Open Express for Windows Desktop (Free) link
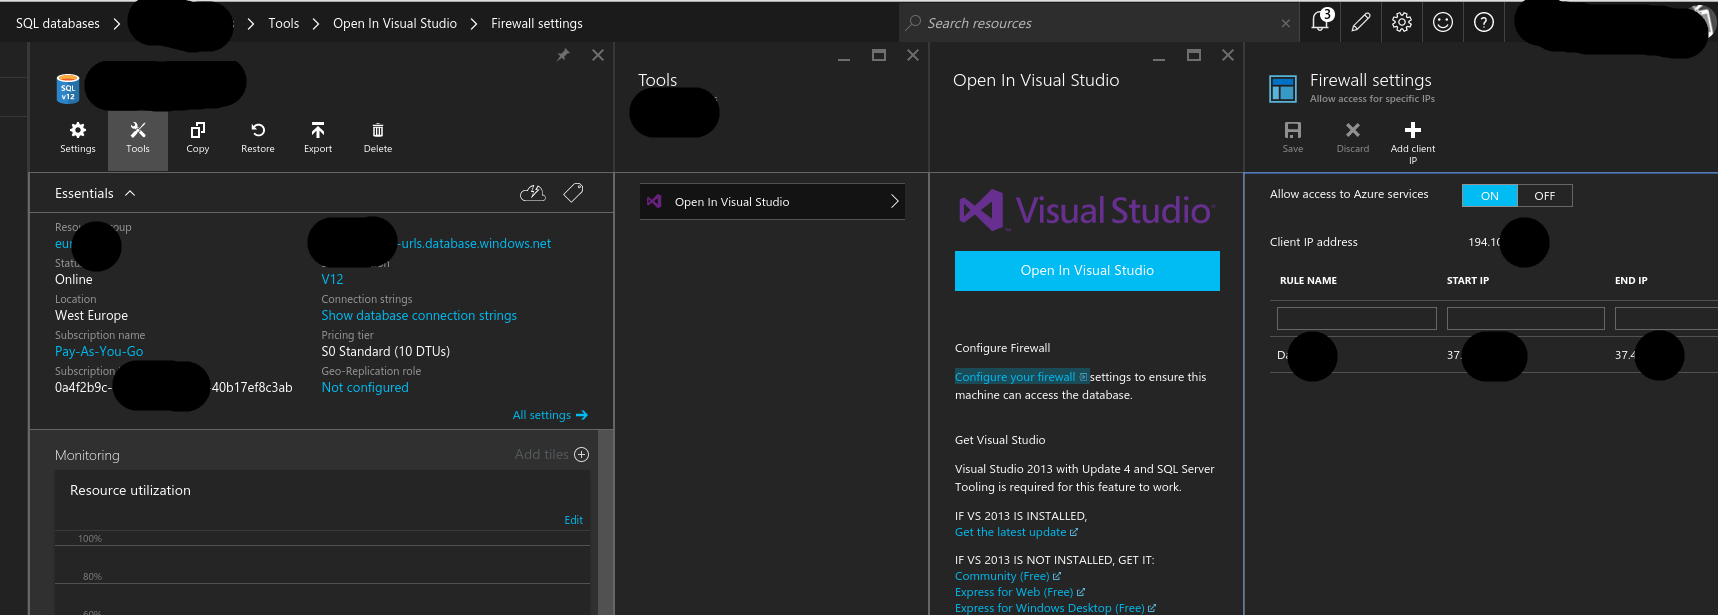 [x=1055, y=608]
